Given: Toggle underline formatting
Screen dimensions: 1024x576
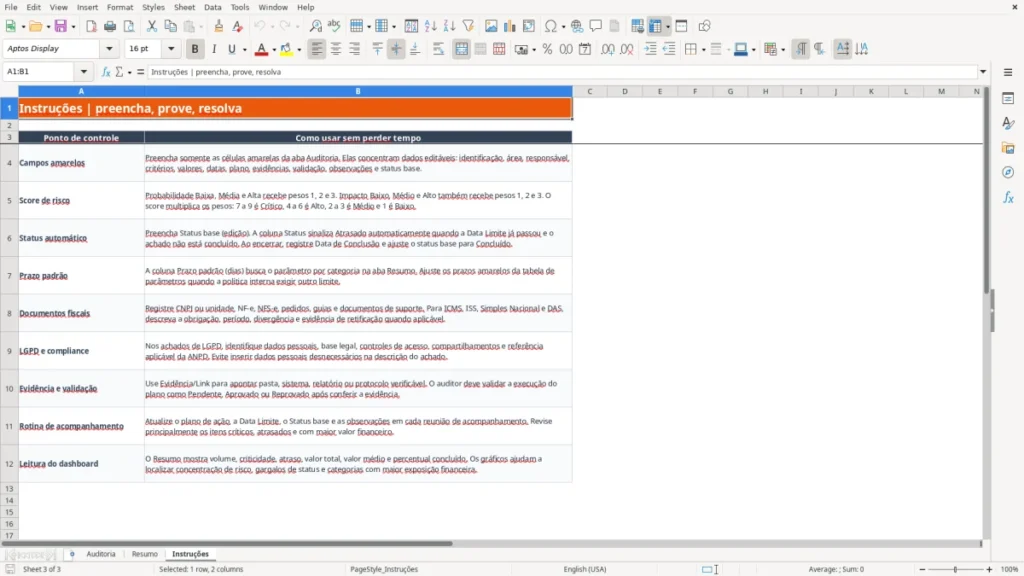Looking at the screenshot, I should tap(232, 49).
